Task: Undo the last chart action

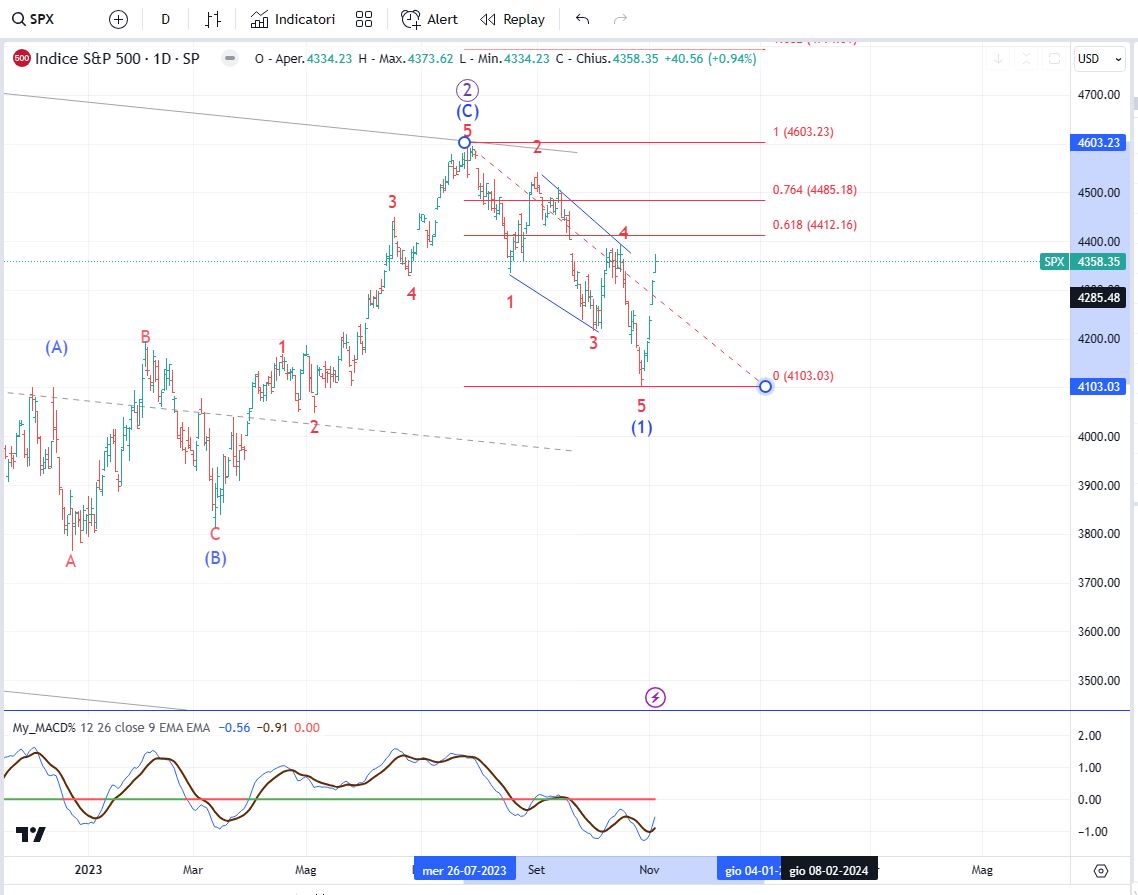Action: [x=582, y=20]
